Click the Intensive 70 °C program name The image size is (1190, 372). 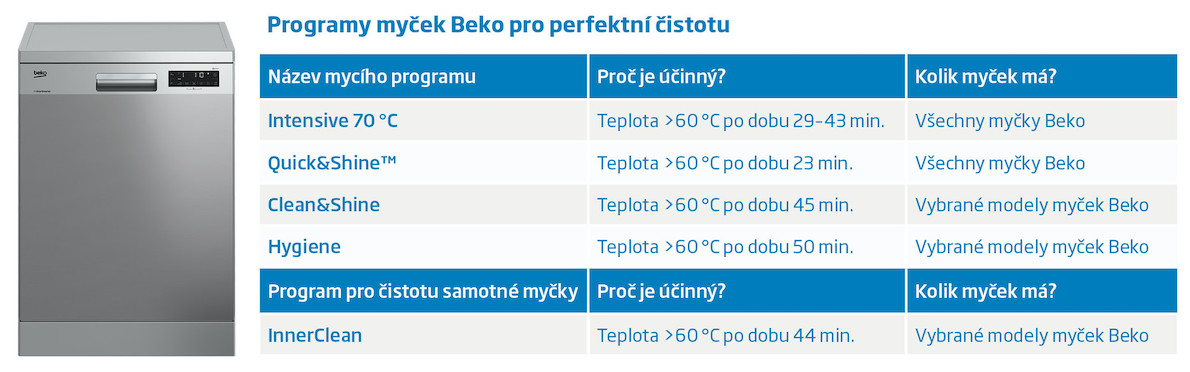coord(332,121)
